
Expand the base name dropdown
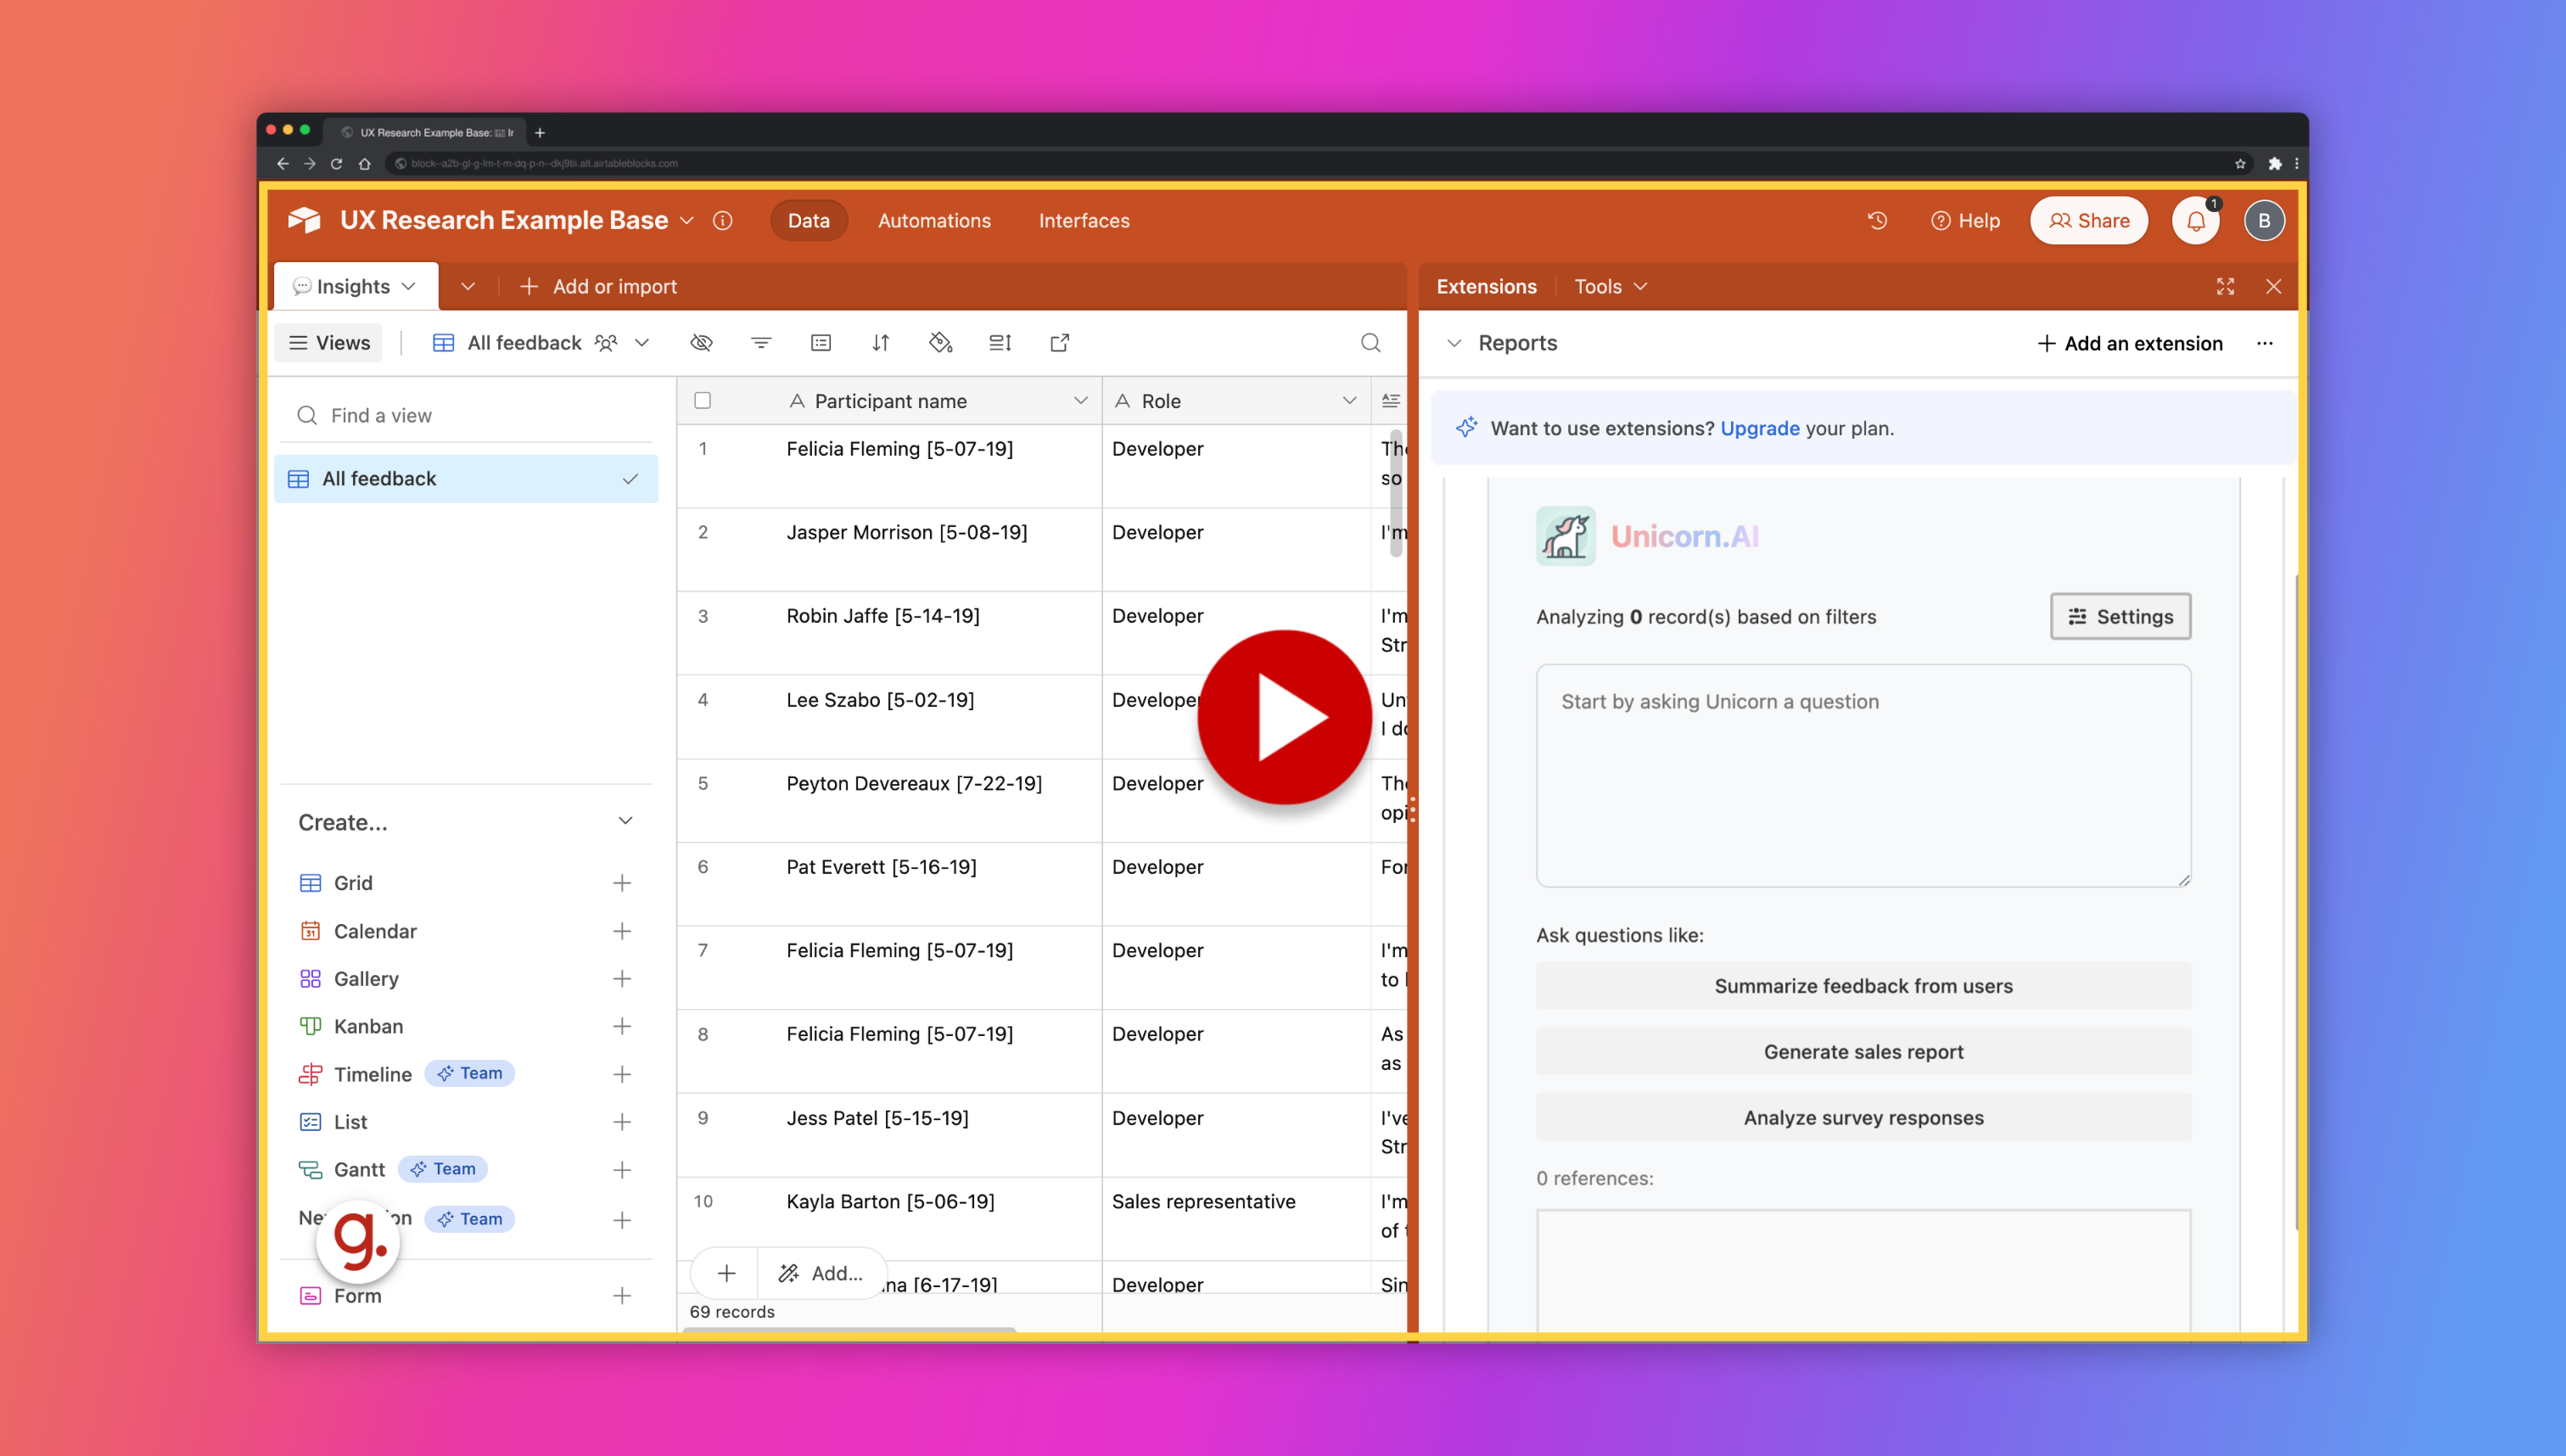pos(687,220)
